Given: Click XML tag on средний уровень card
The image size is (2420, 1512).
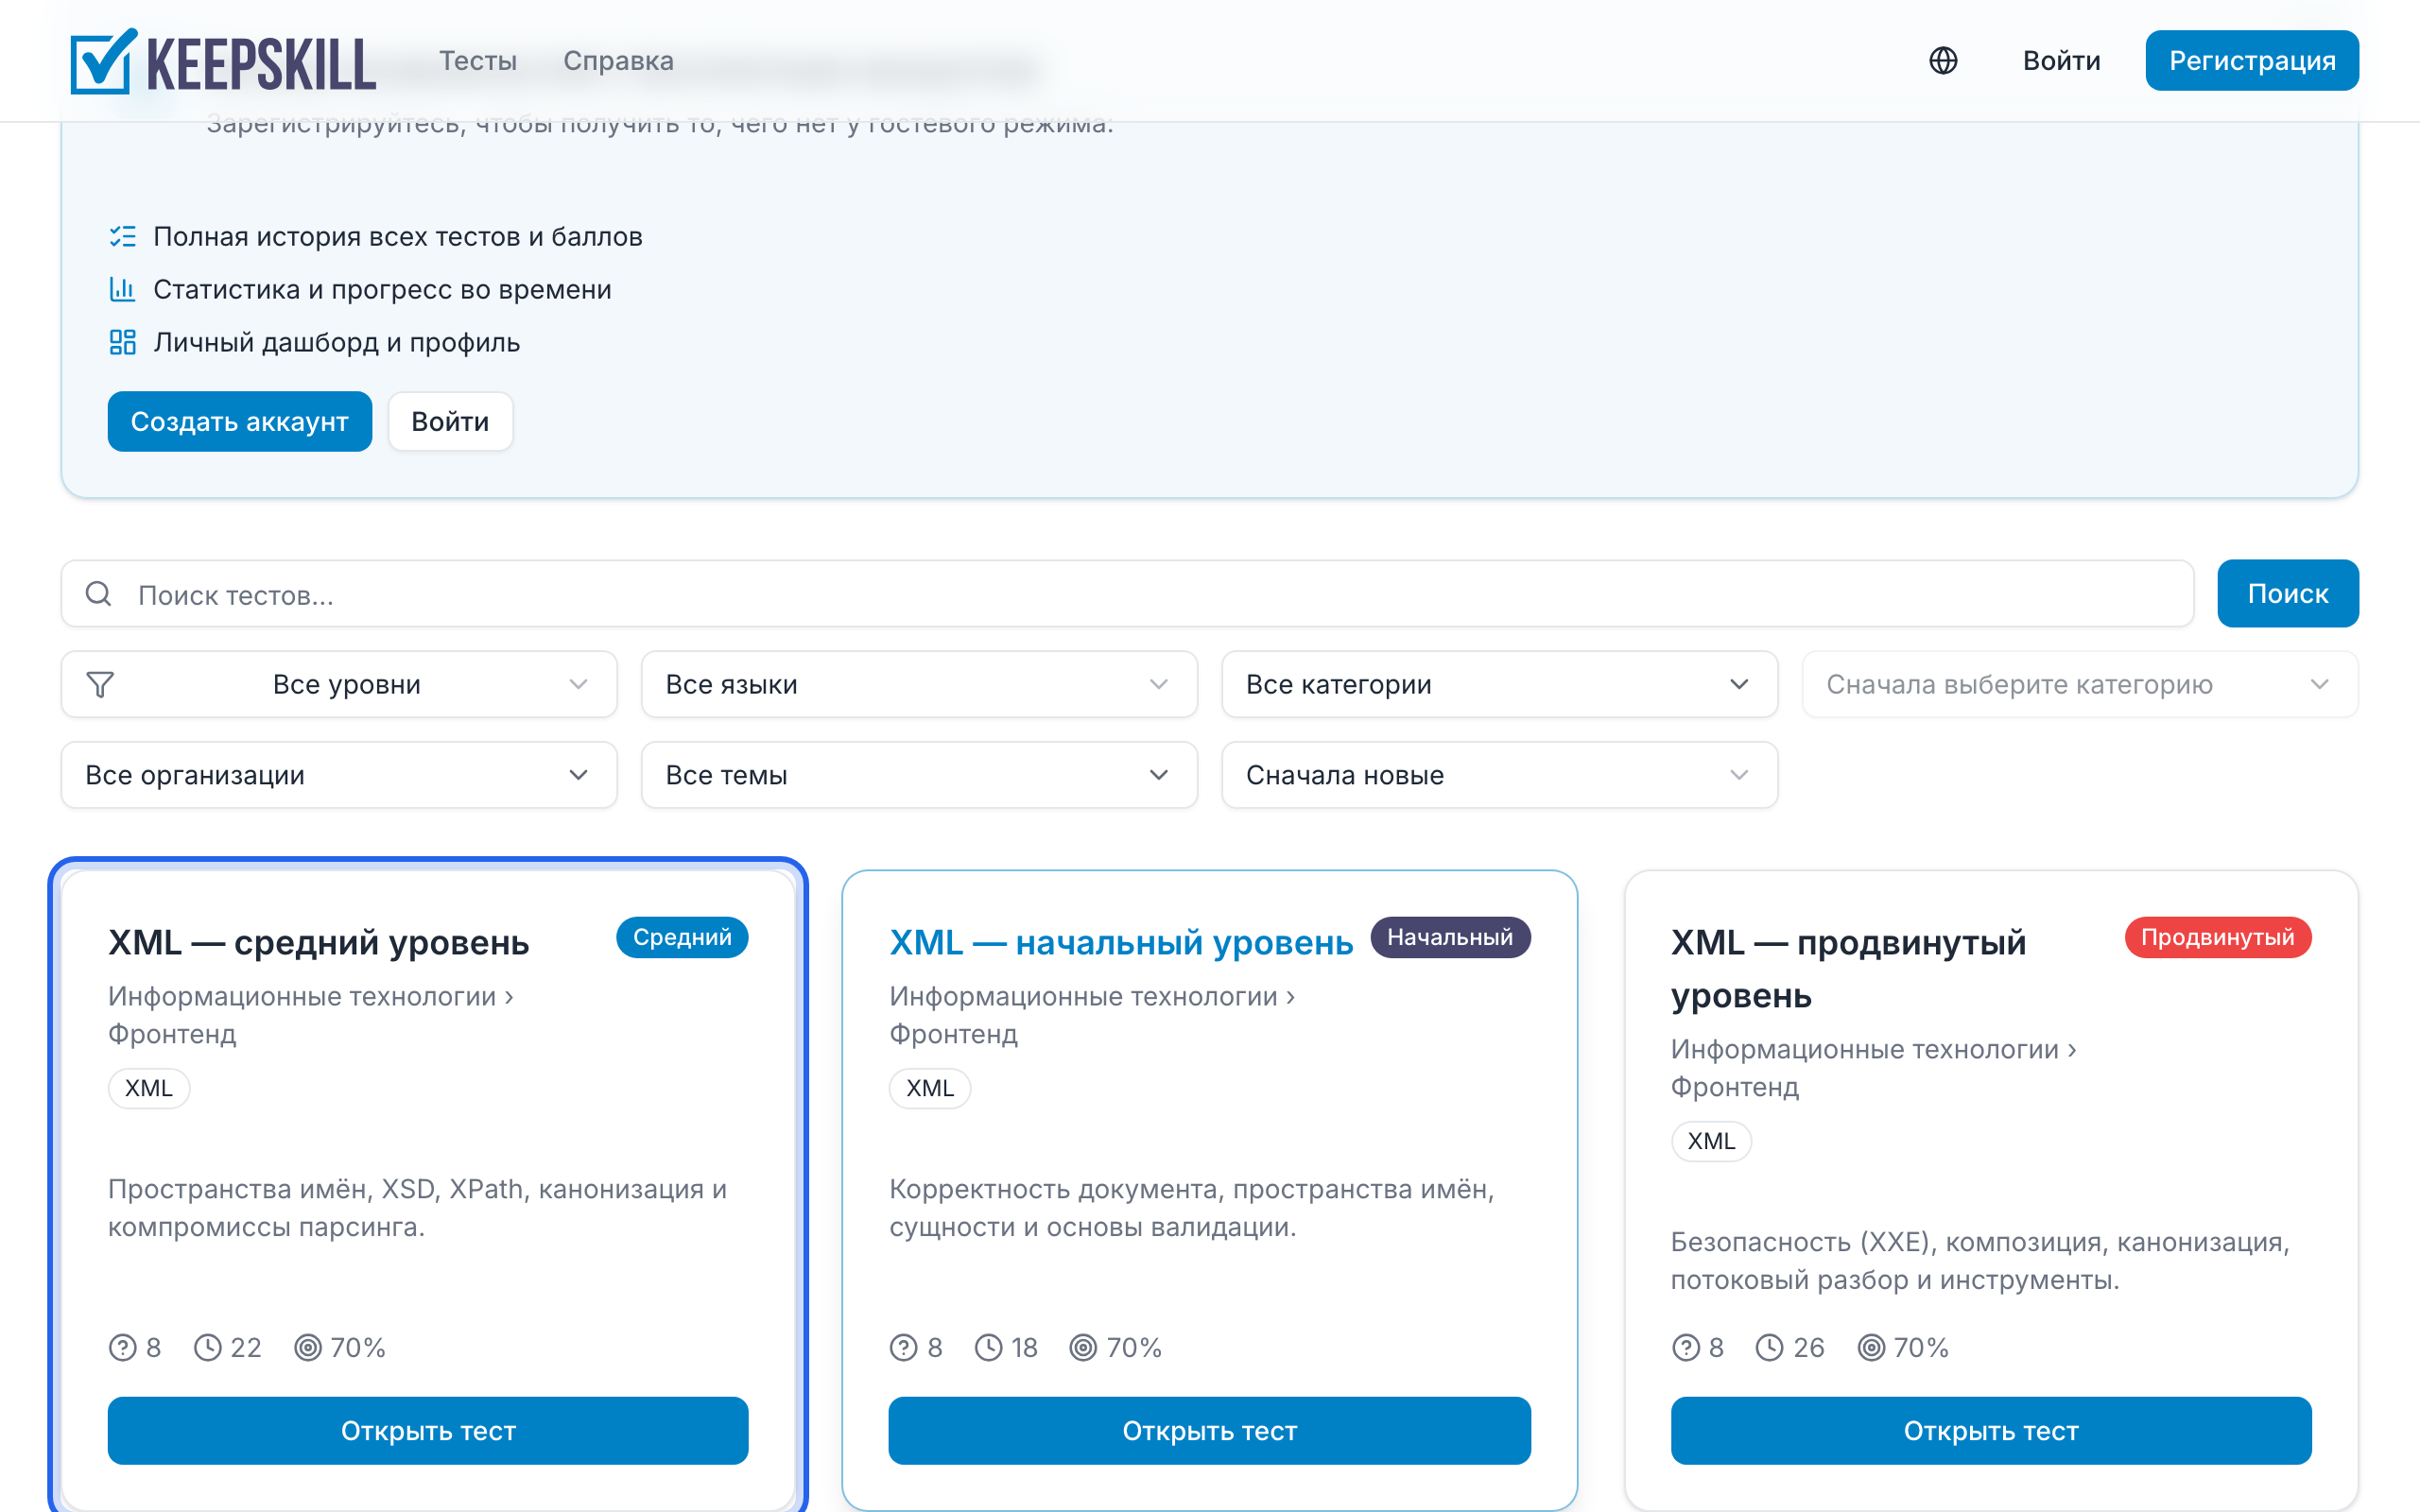Looking at the screenshot, I should coord(149,1088).
